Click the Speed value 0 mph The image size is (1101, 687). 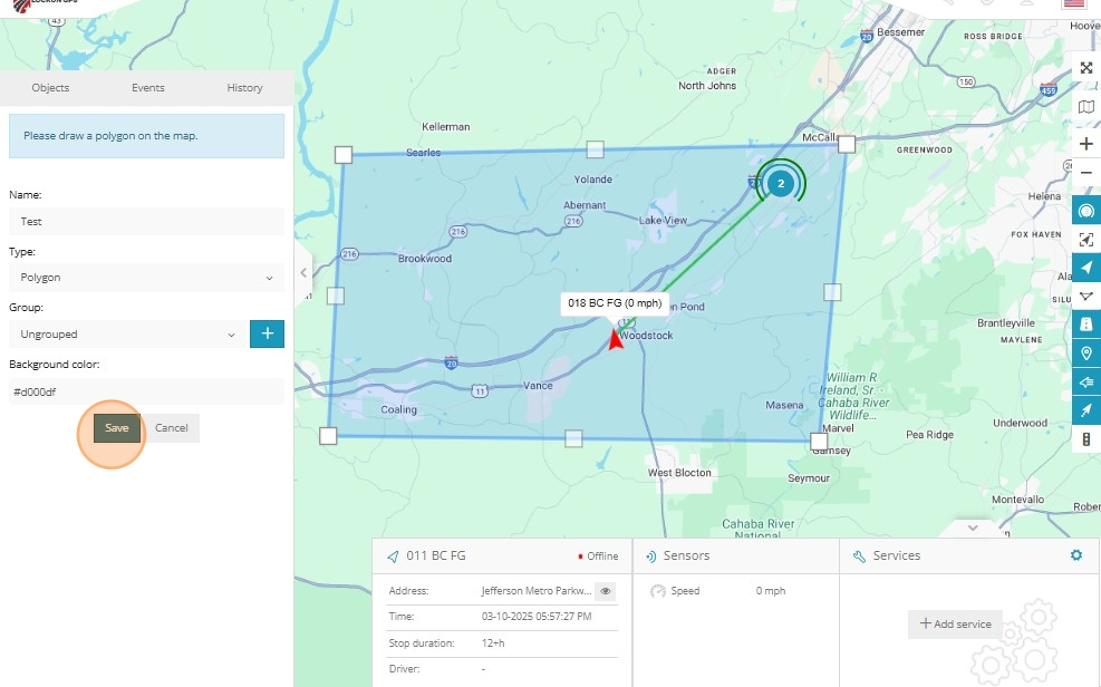(770, 591)
